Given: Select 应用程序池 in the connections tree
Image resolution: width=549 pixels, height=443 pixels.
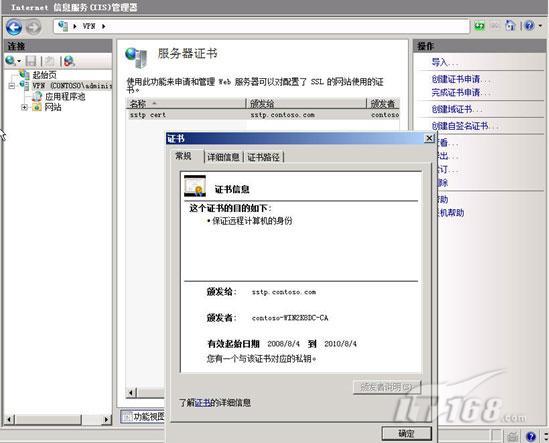Looking at the screenshot, I should 65,97.
